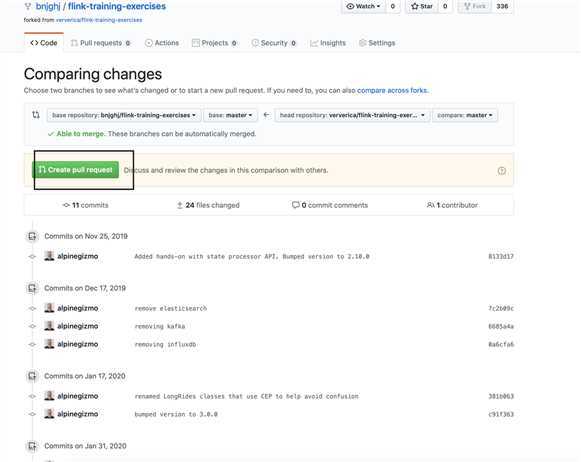The width and height of the screenshot is (581, 462).
Task: View the 1 contributor tab
Action: click(452, 205)
